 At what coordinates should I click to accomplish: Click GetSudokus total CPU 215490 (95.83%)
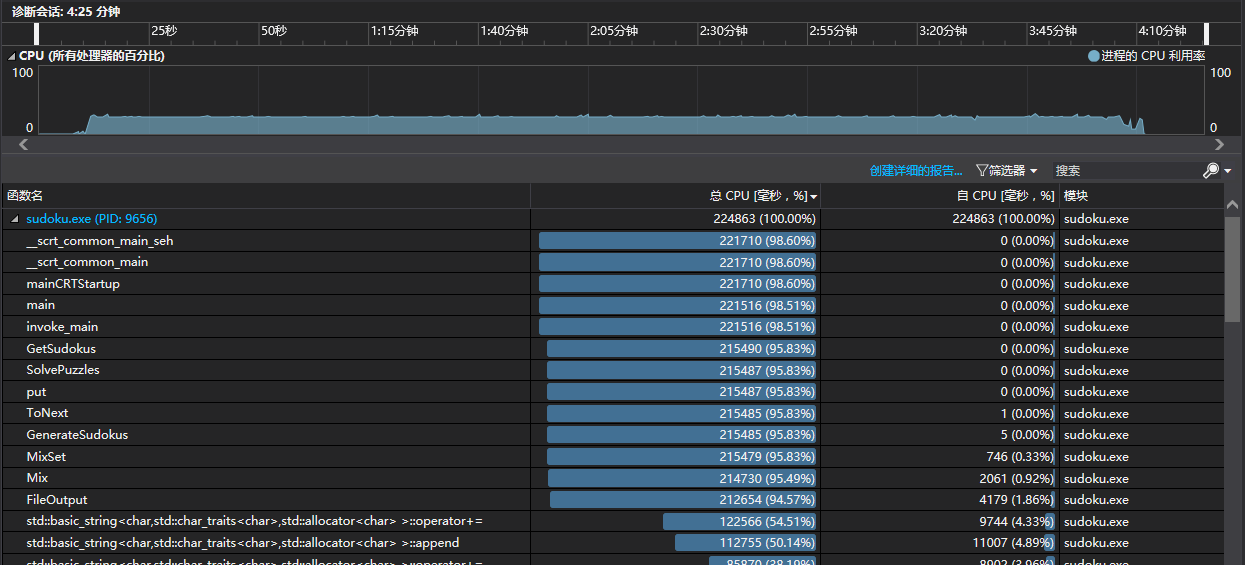[x=768, y=349]
